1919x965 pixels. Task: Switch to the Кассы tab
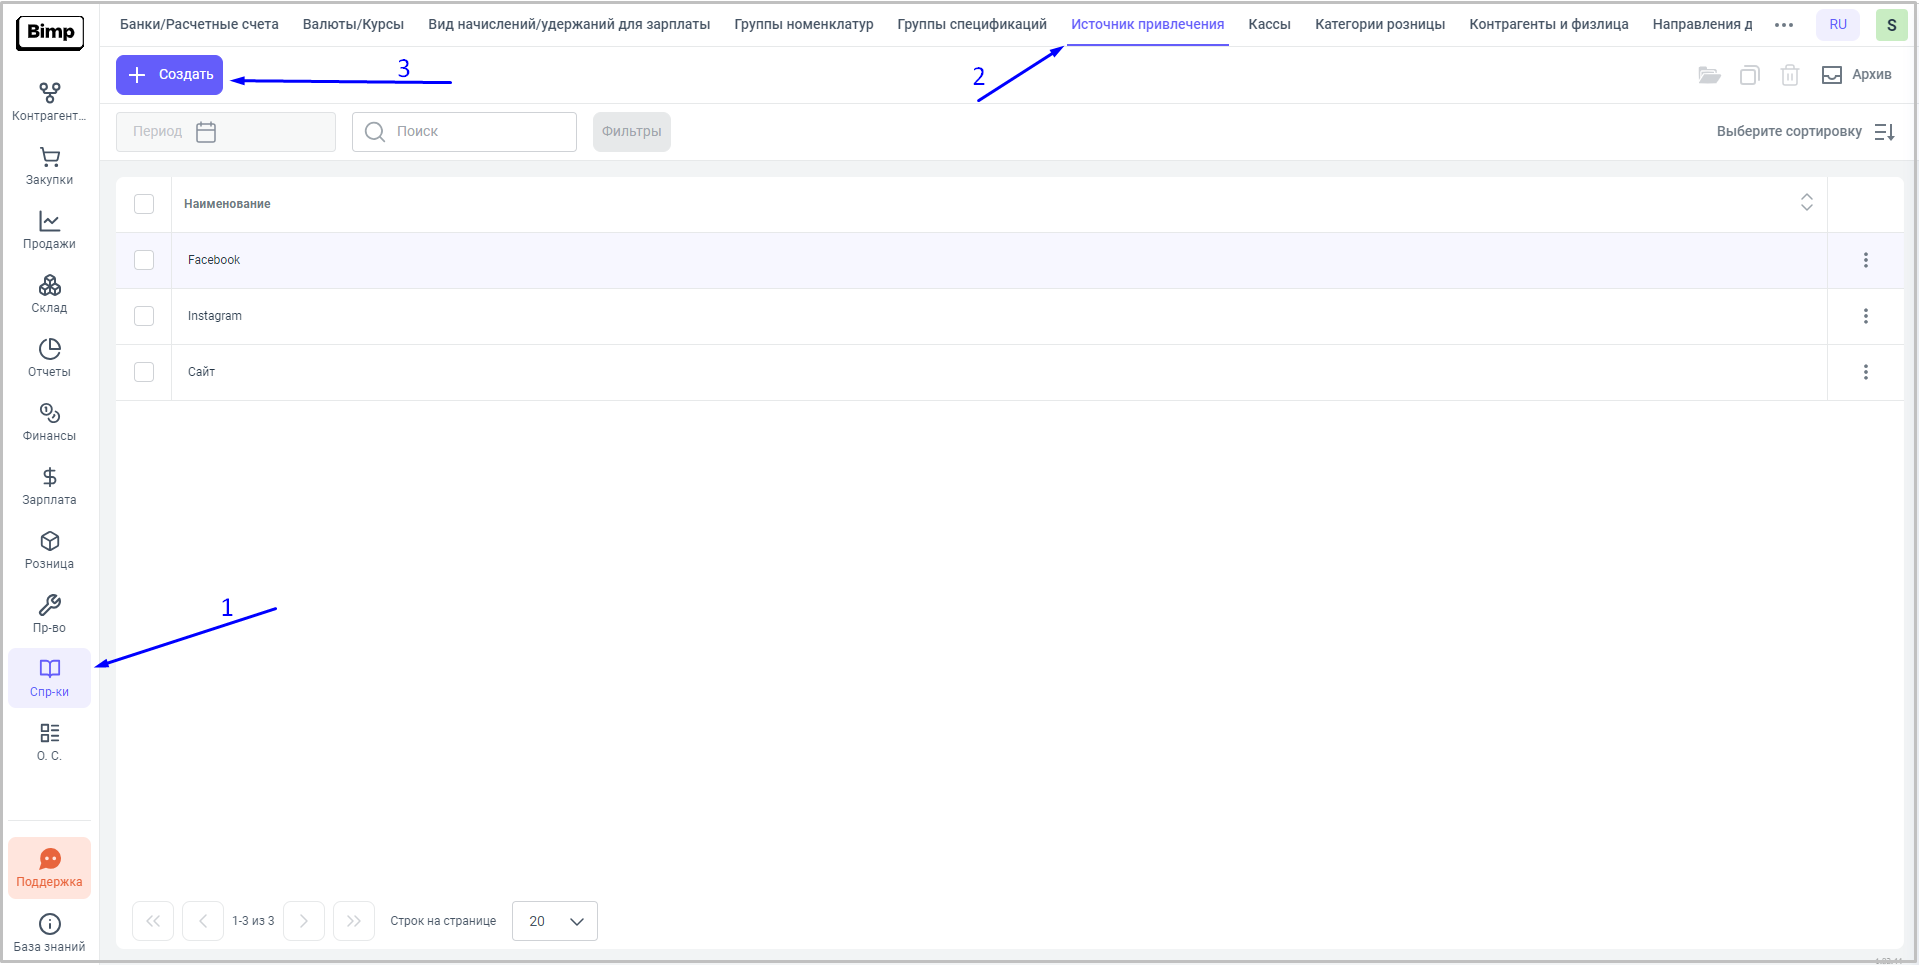tap(1269, 24)
